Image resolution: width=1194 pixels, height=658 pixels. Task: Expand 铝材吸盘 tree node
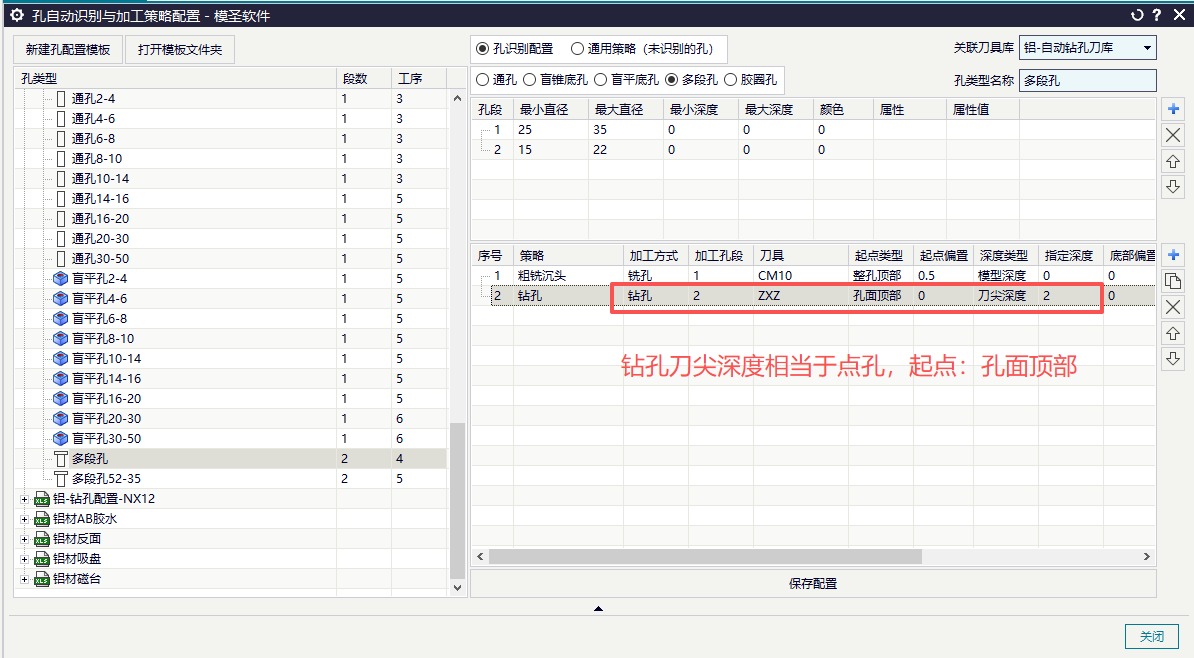pos(24,560)
